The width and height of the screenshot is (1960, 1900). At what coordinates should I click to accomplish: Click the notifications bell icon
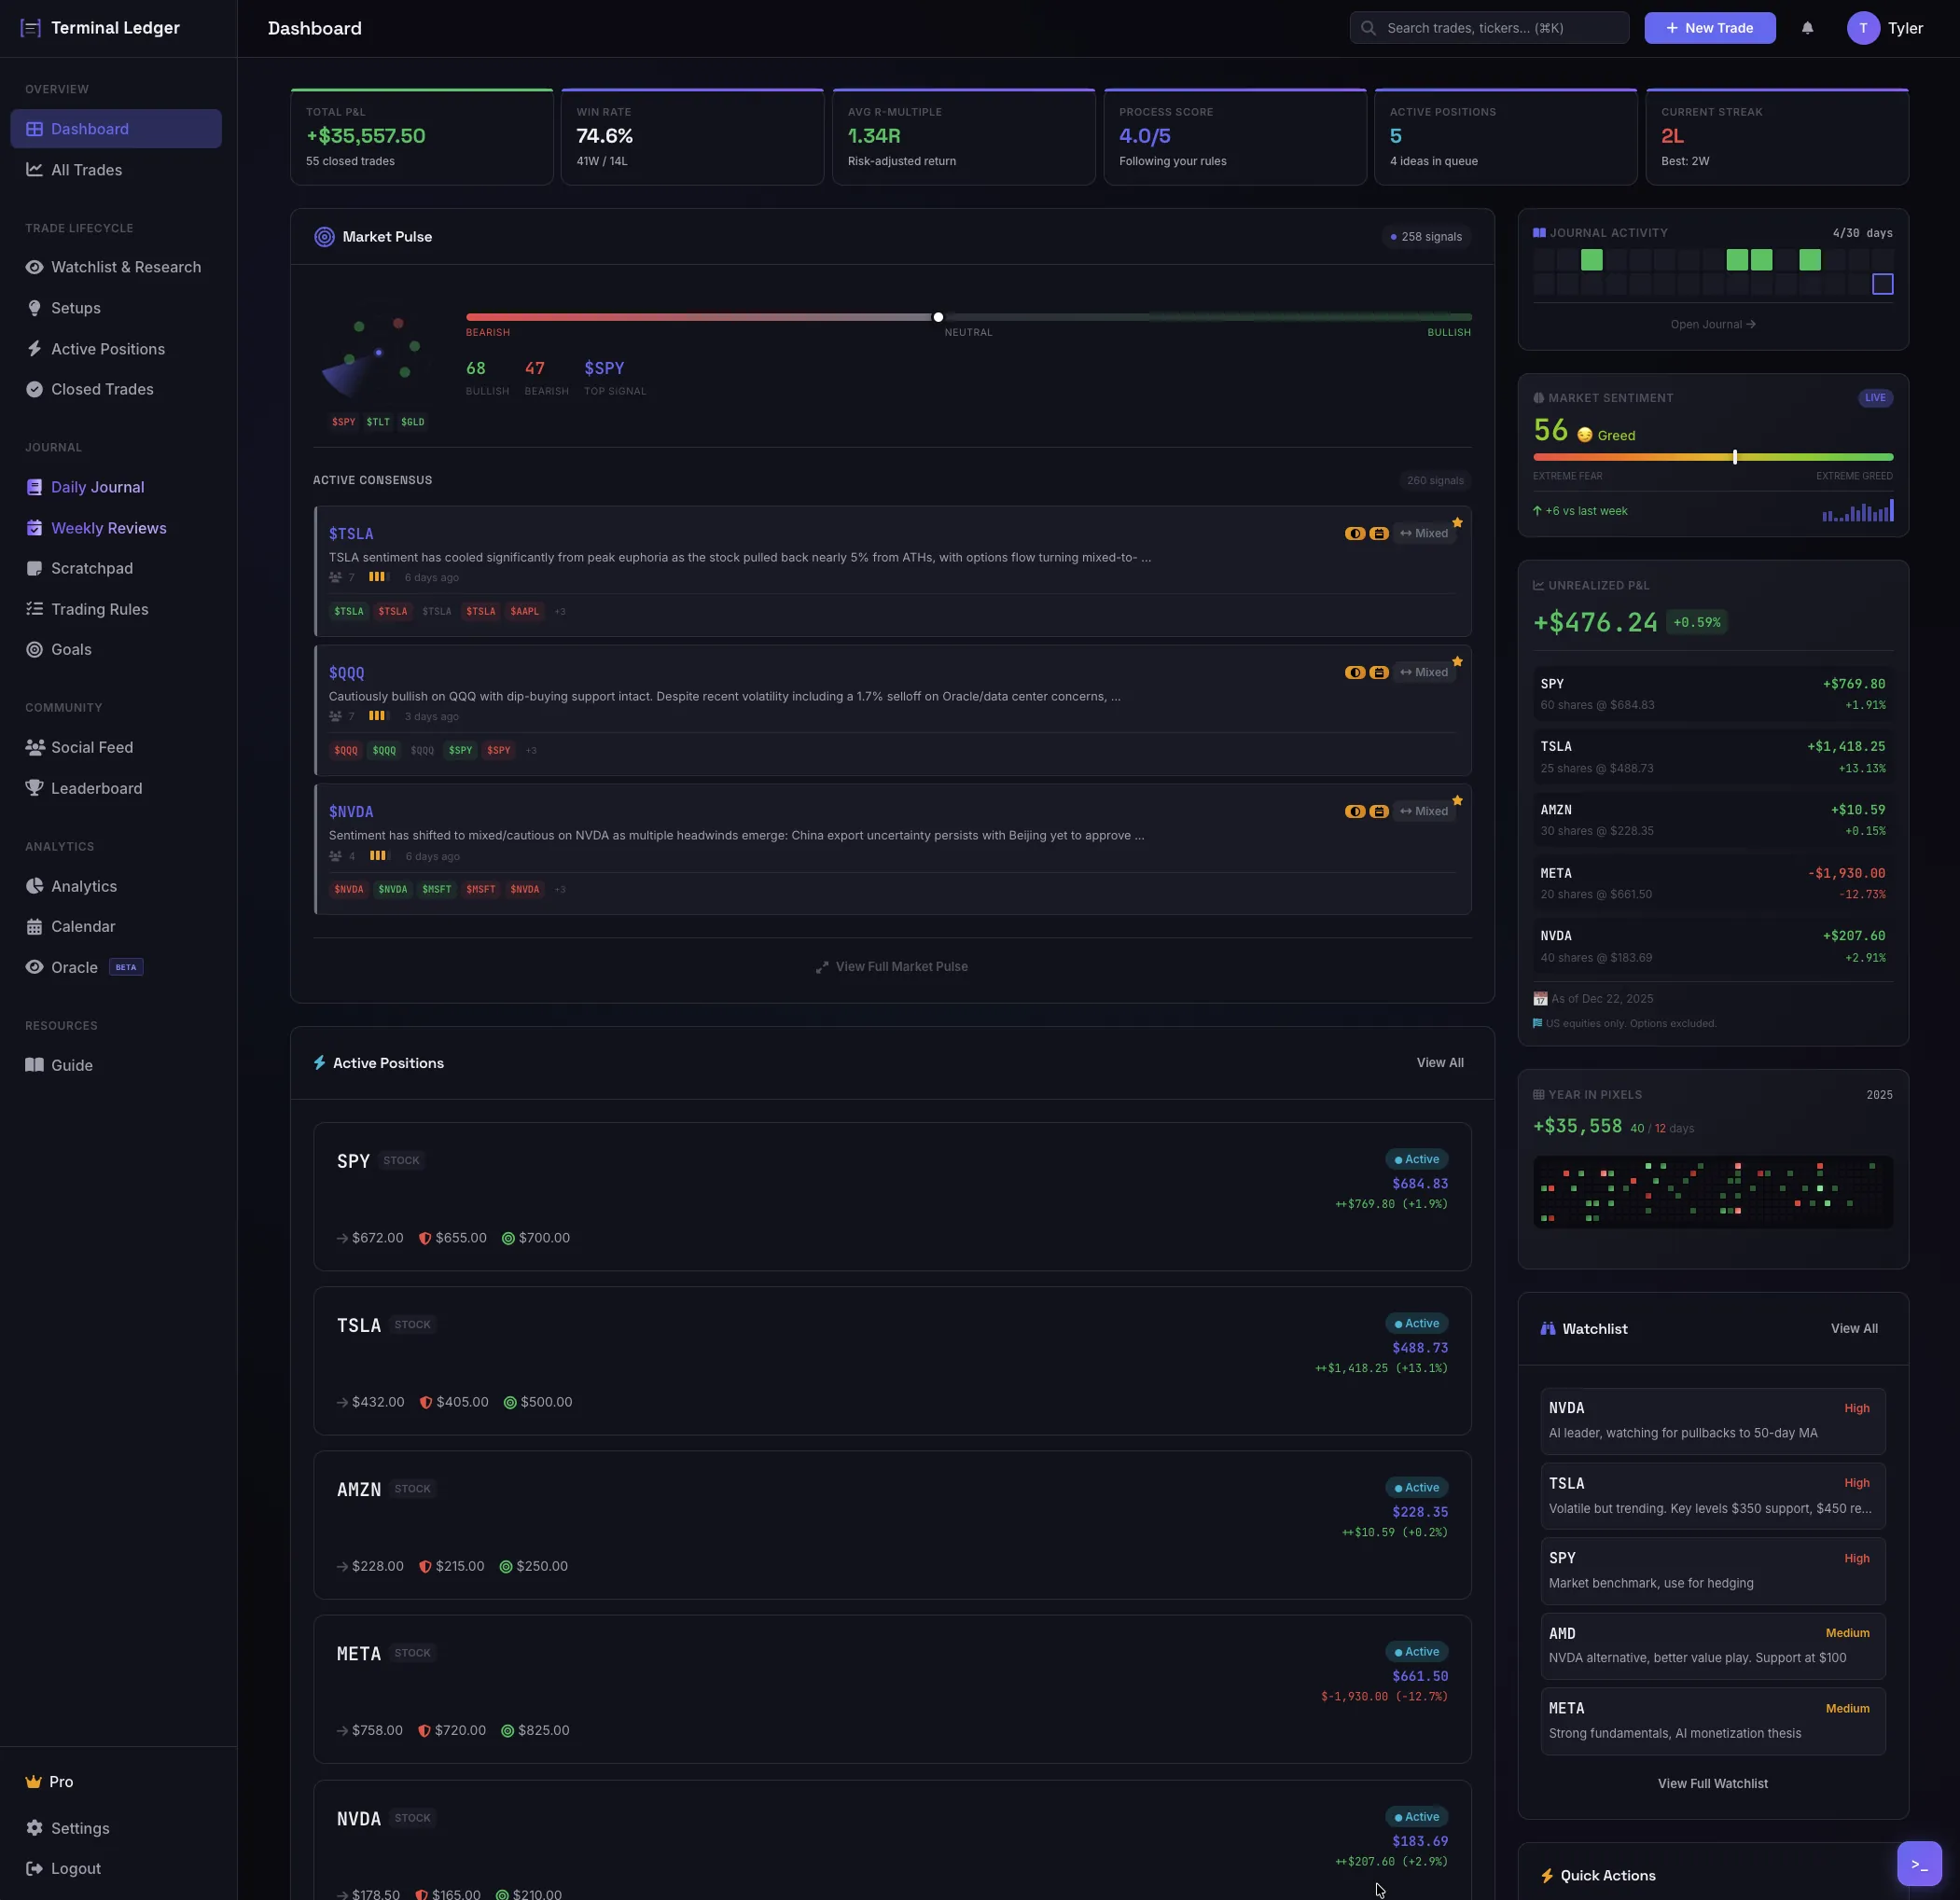coord(1806,28)
